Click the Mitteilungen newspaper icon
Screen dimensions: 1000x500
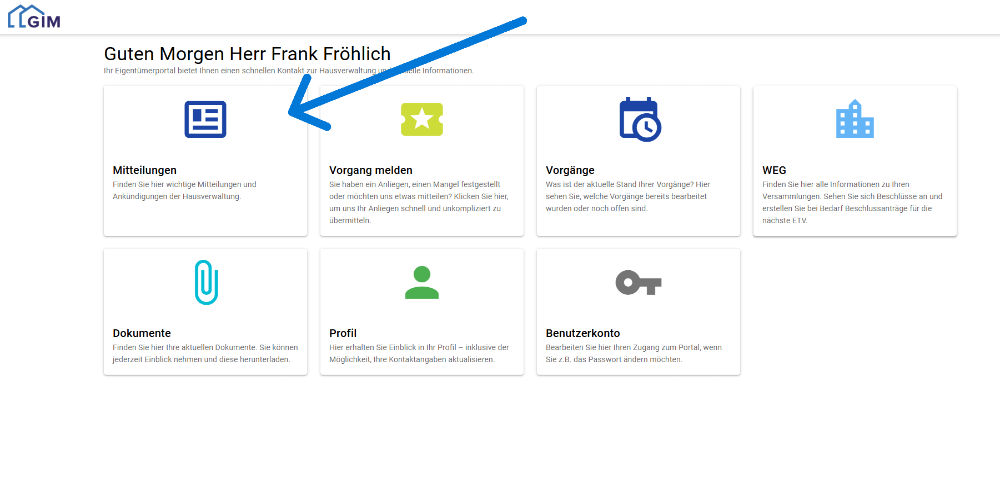tap(205, 119)
